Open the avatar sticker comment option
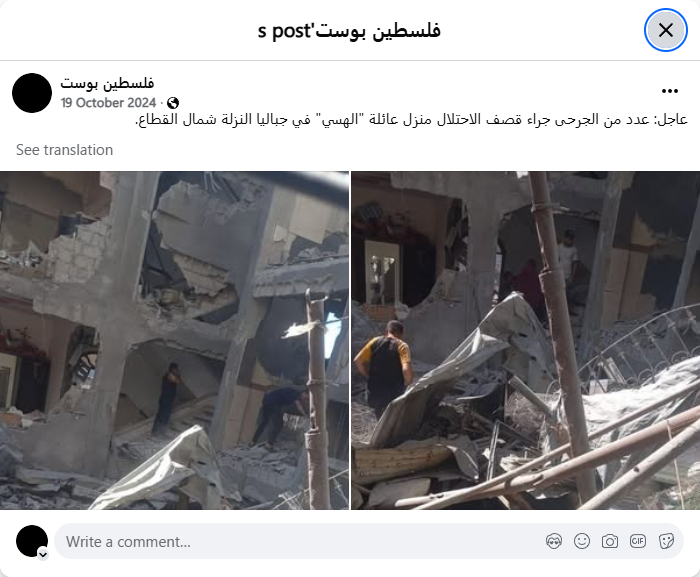700x577 pixels. (554, 541)
